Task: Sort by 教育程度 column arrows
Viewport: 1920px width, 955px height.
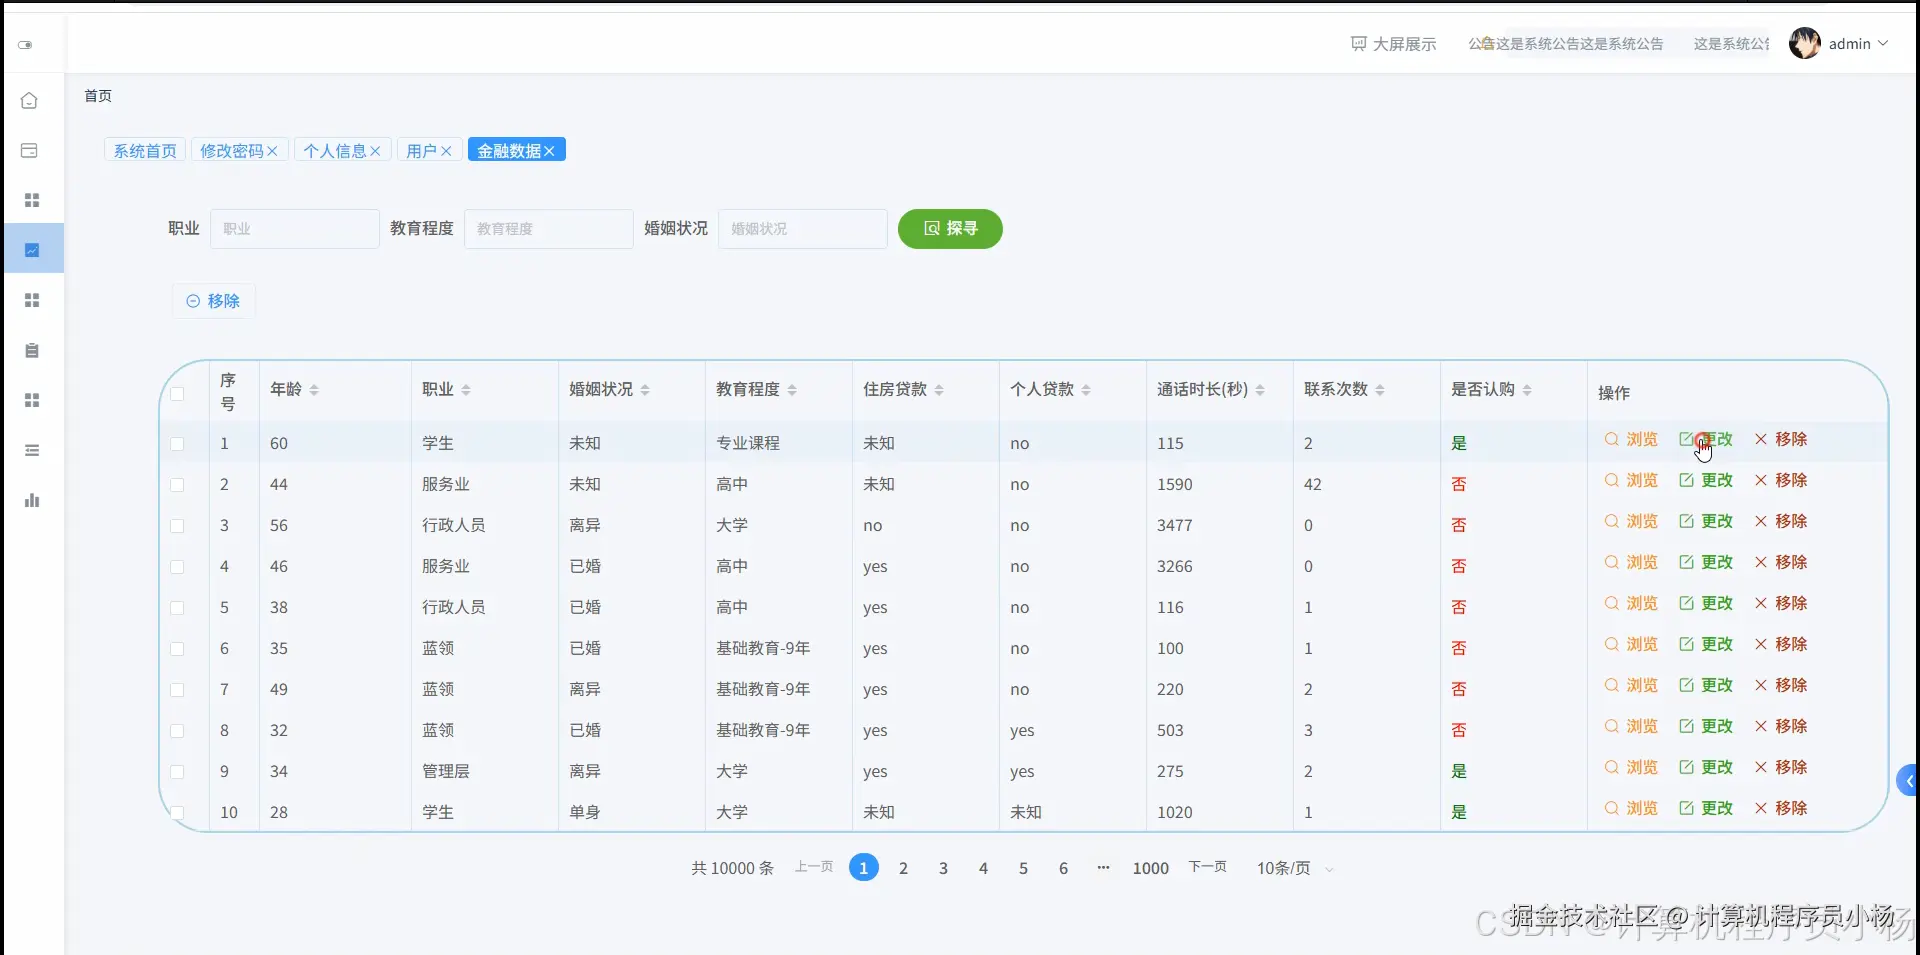Action: (x=792, y=390)
